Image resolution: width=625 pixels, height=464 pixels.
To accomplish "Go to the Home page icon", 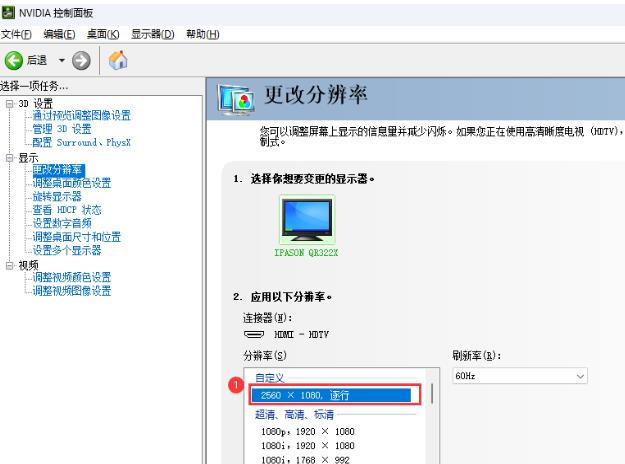I will 118,60.
